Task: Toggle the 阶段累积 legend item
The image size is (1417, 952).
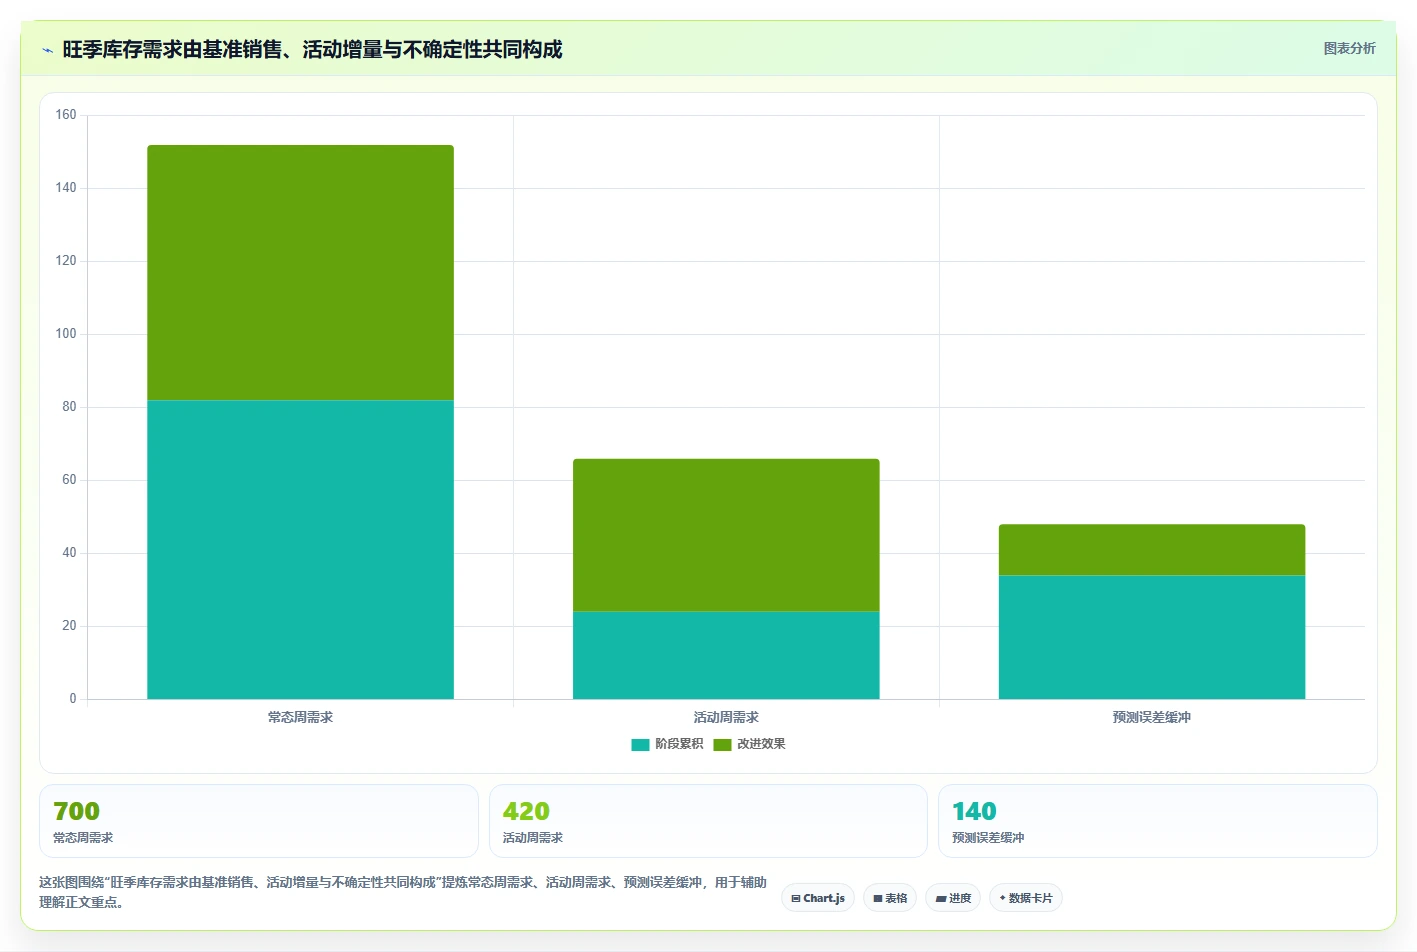Action: point(667,744)
